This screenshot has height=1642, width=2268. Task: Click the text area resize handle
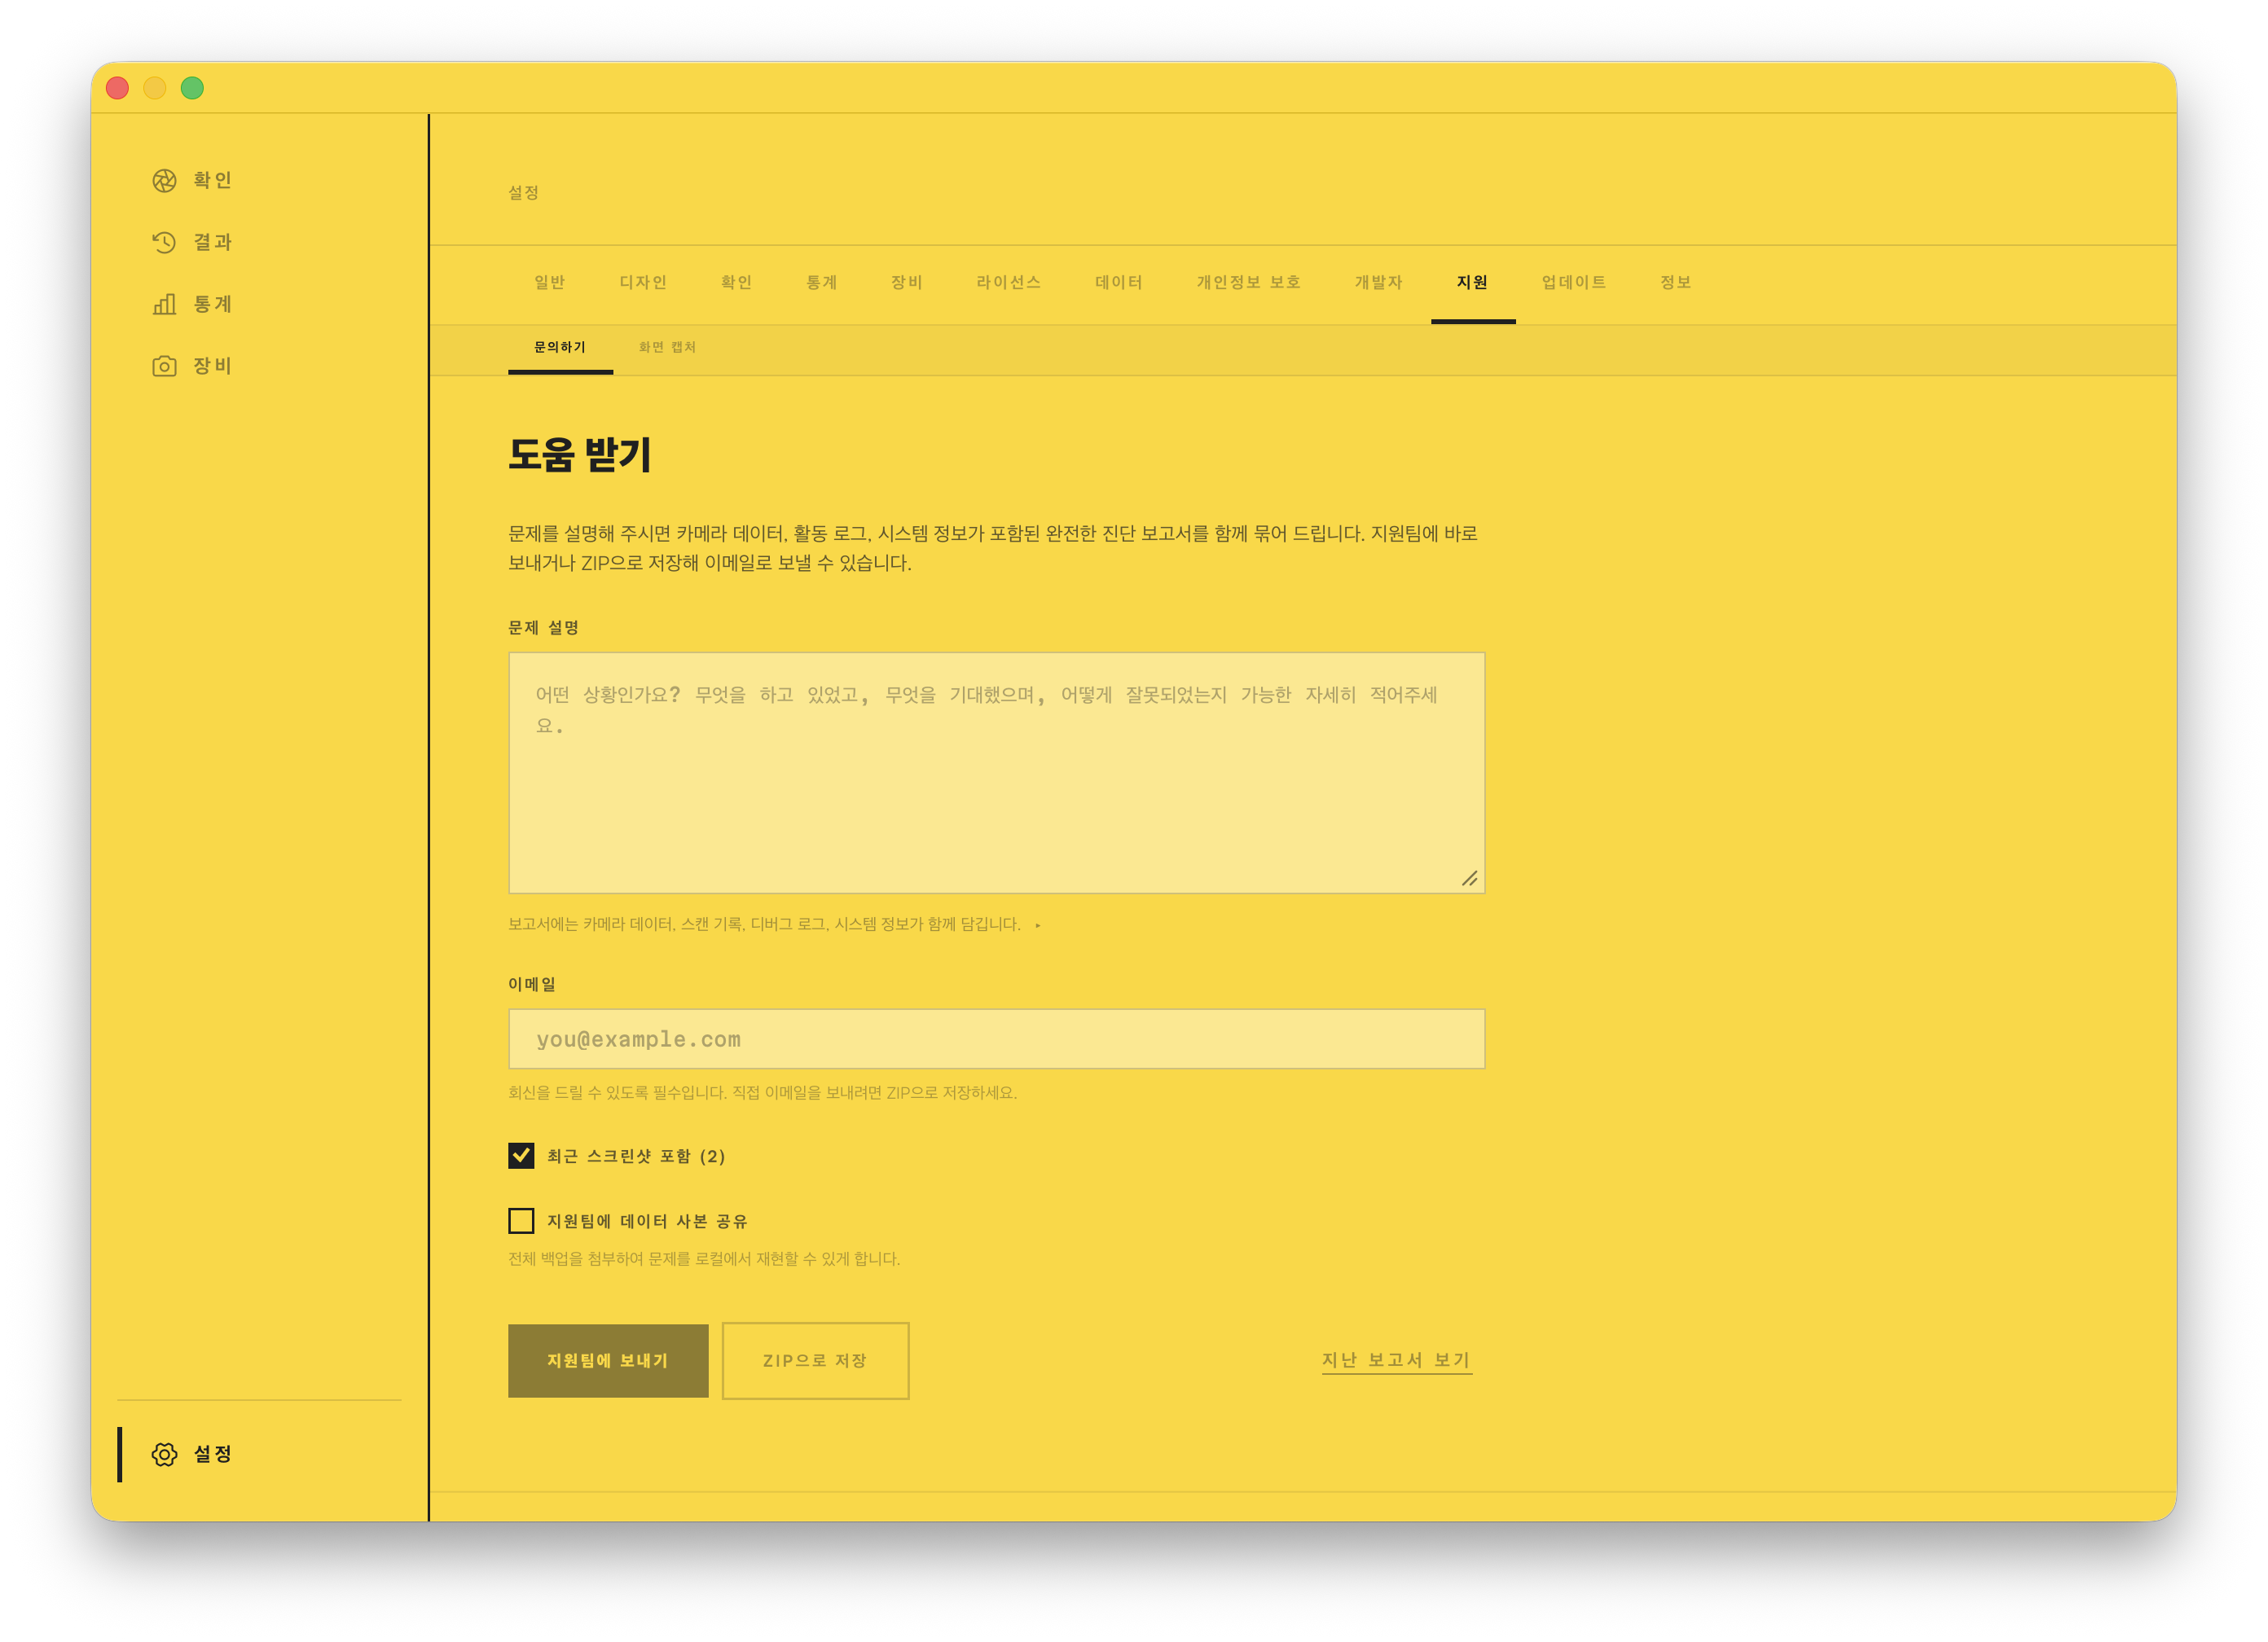coord(1469,878)
